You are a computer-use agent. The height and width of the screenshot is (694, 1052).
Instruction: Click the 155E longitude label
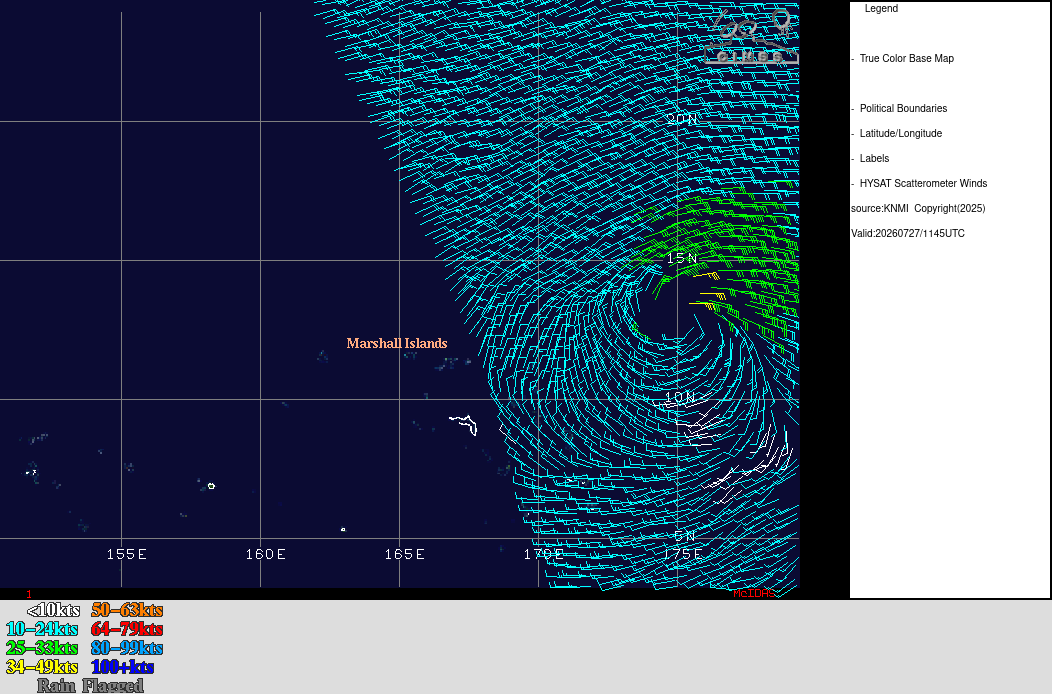[x=127, y=554]
